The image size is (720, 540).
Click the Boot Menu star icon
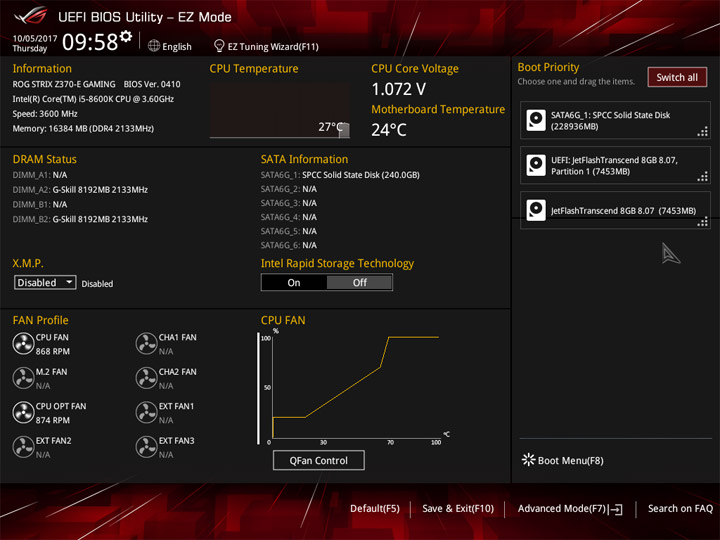click(529, 460)
